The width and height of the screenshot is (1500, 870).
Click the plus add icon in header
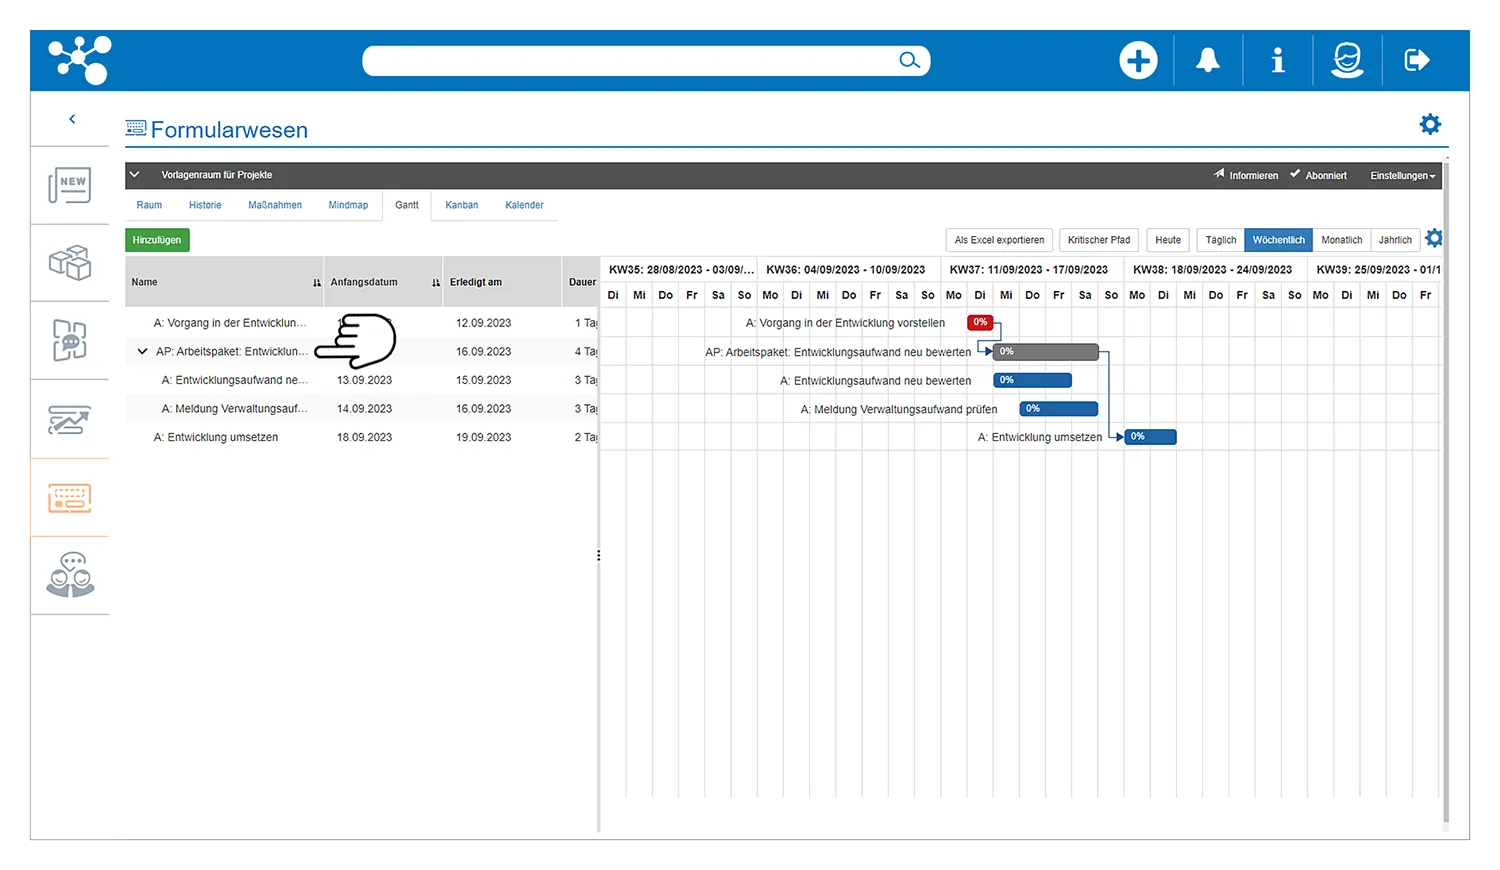point(1138,61)
